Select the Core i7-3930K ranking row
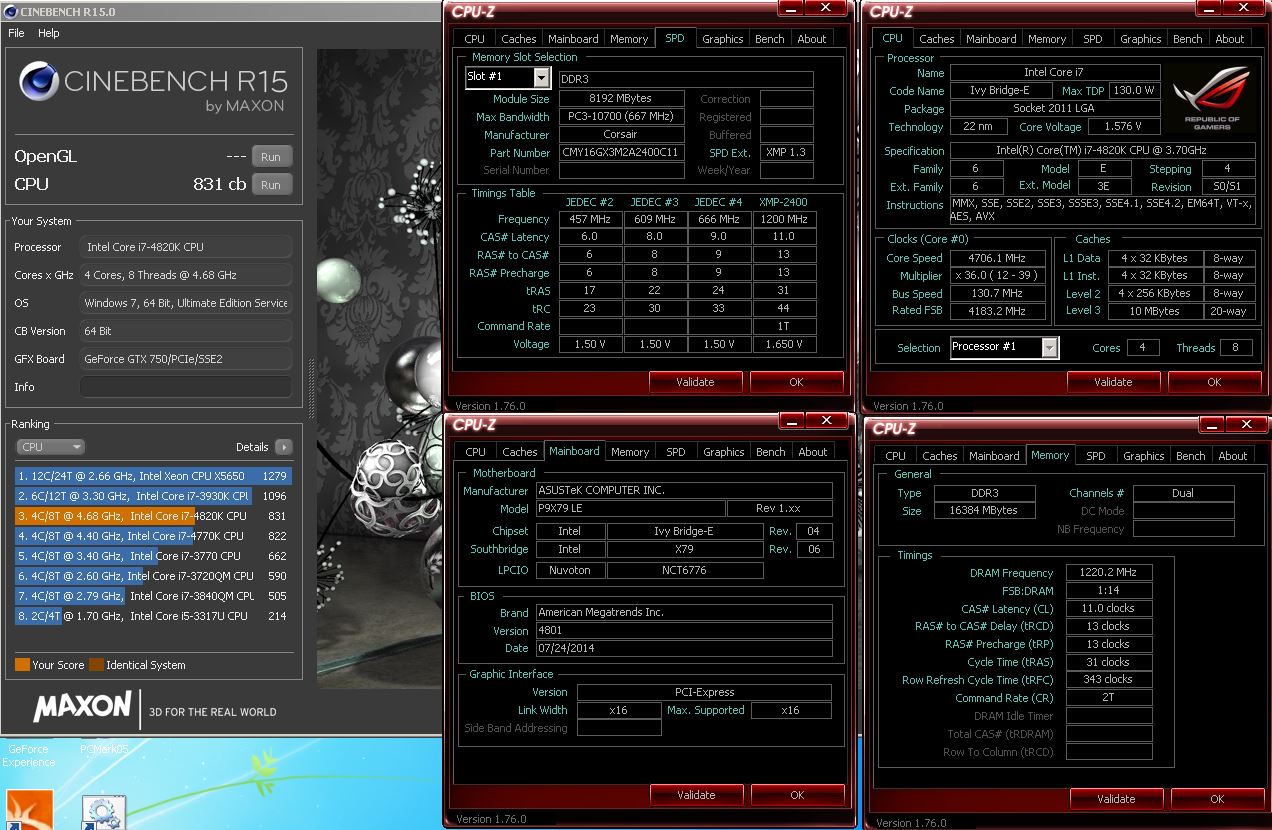Image resolution: width=1272 pixels, height=830 pixels. (x=154, y=496)
